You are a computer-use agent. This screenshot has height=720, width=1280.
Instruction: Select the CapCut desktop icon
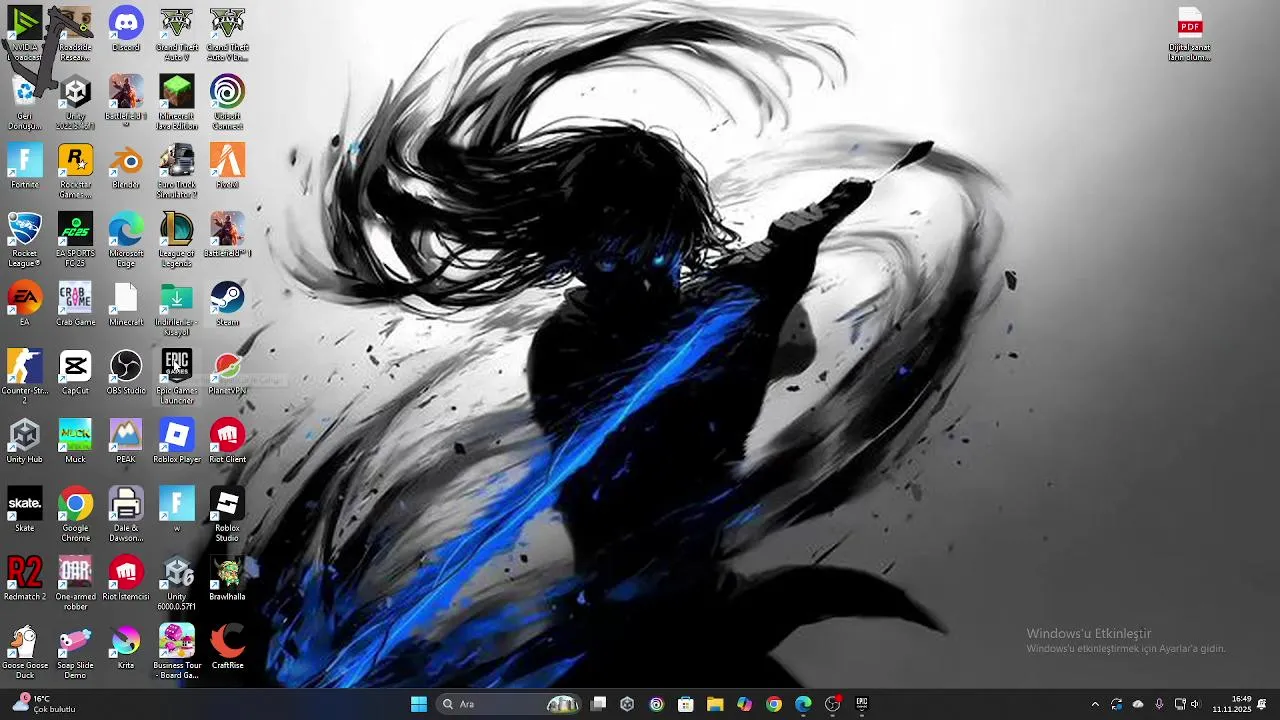[x=76, y=372]
